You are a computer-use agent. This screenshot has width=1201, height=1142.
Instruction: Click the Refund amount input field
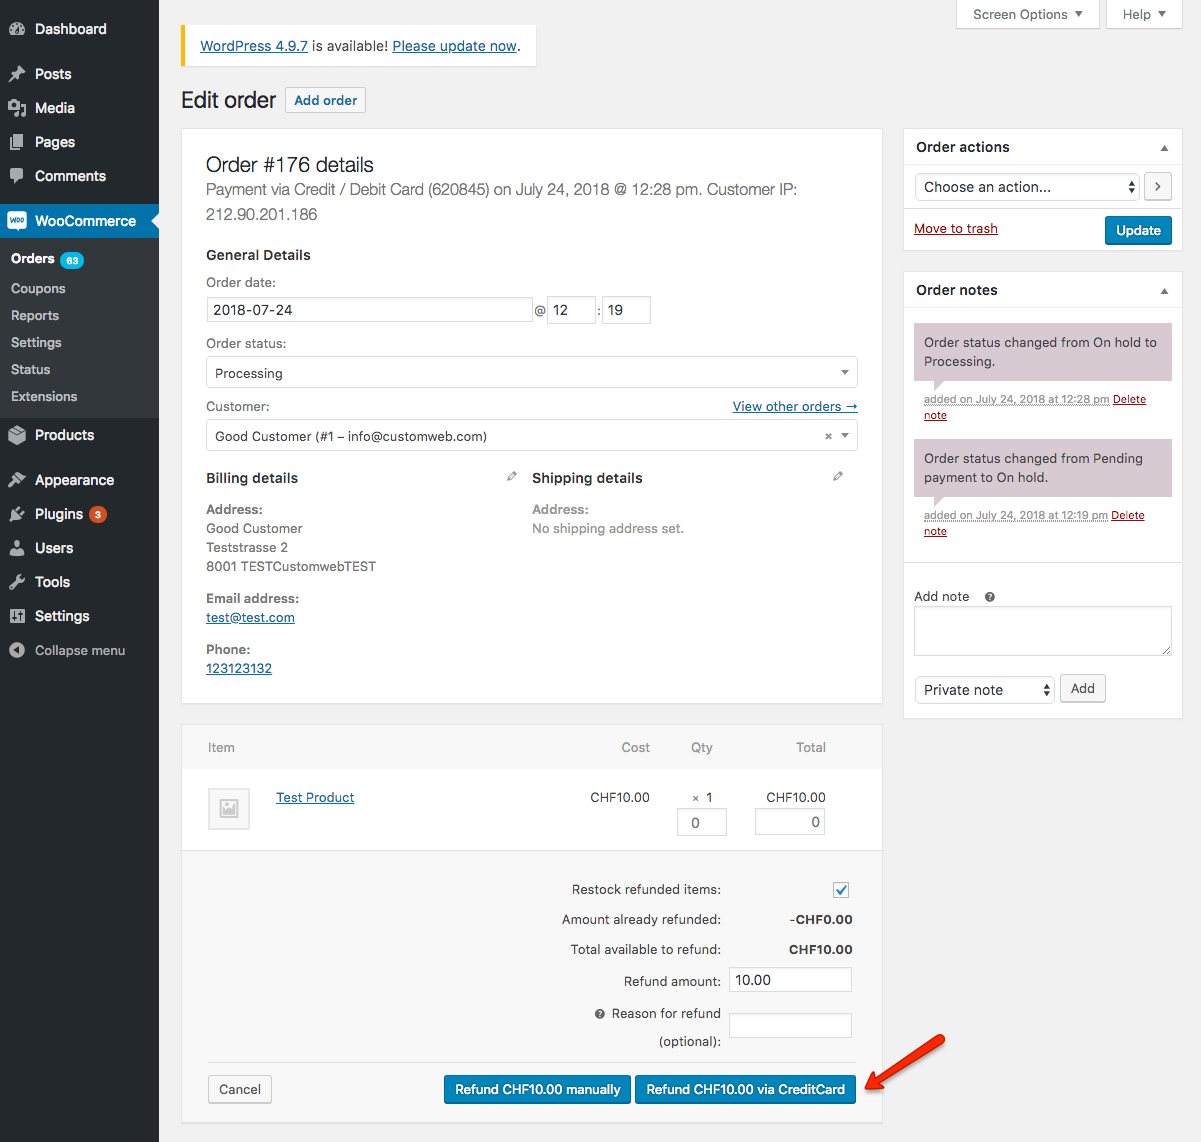coord(790,979)
